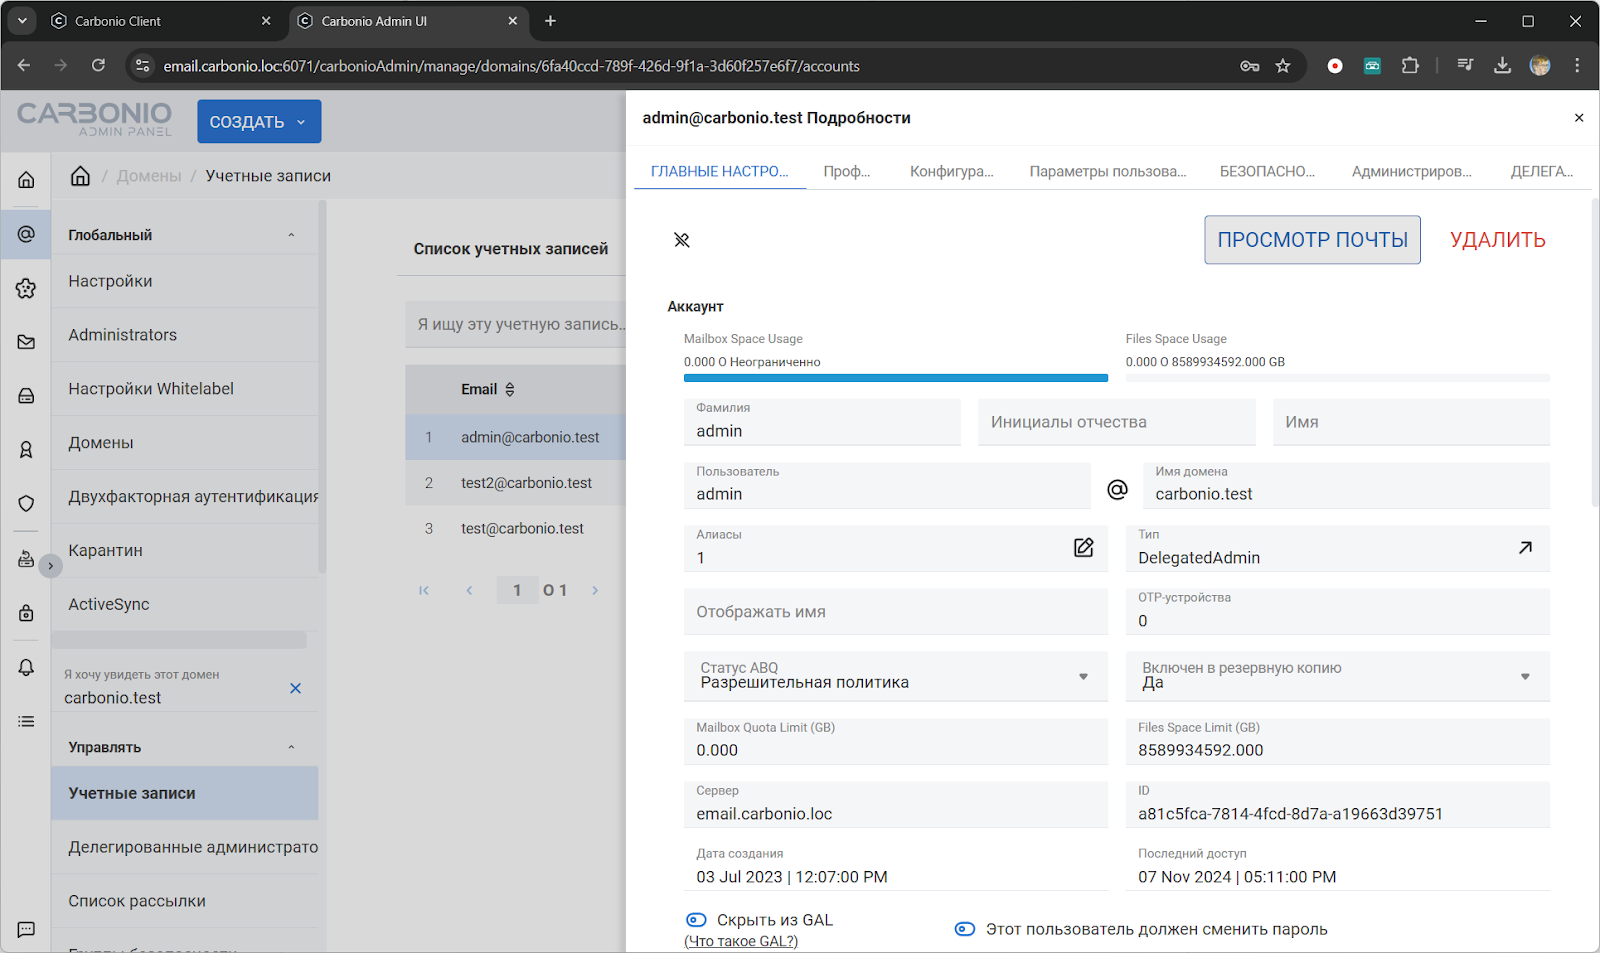Open 'Список рассылки' in sidebar
The width and height of the screenshot is (1600, 953).
coord(185,901)
